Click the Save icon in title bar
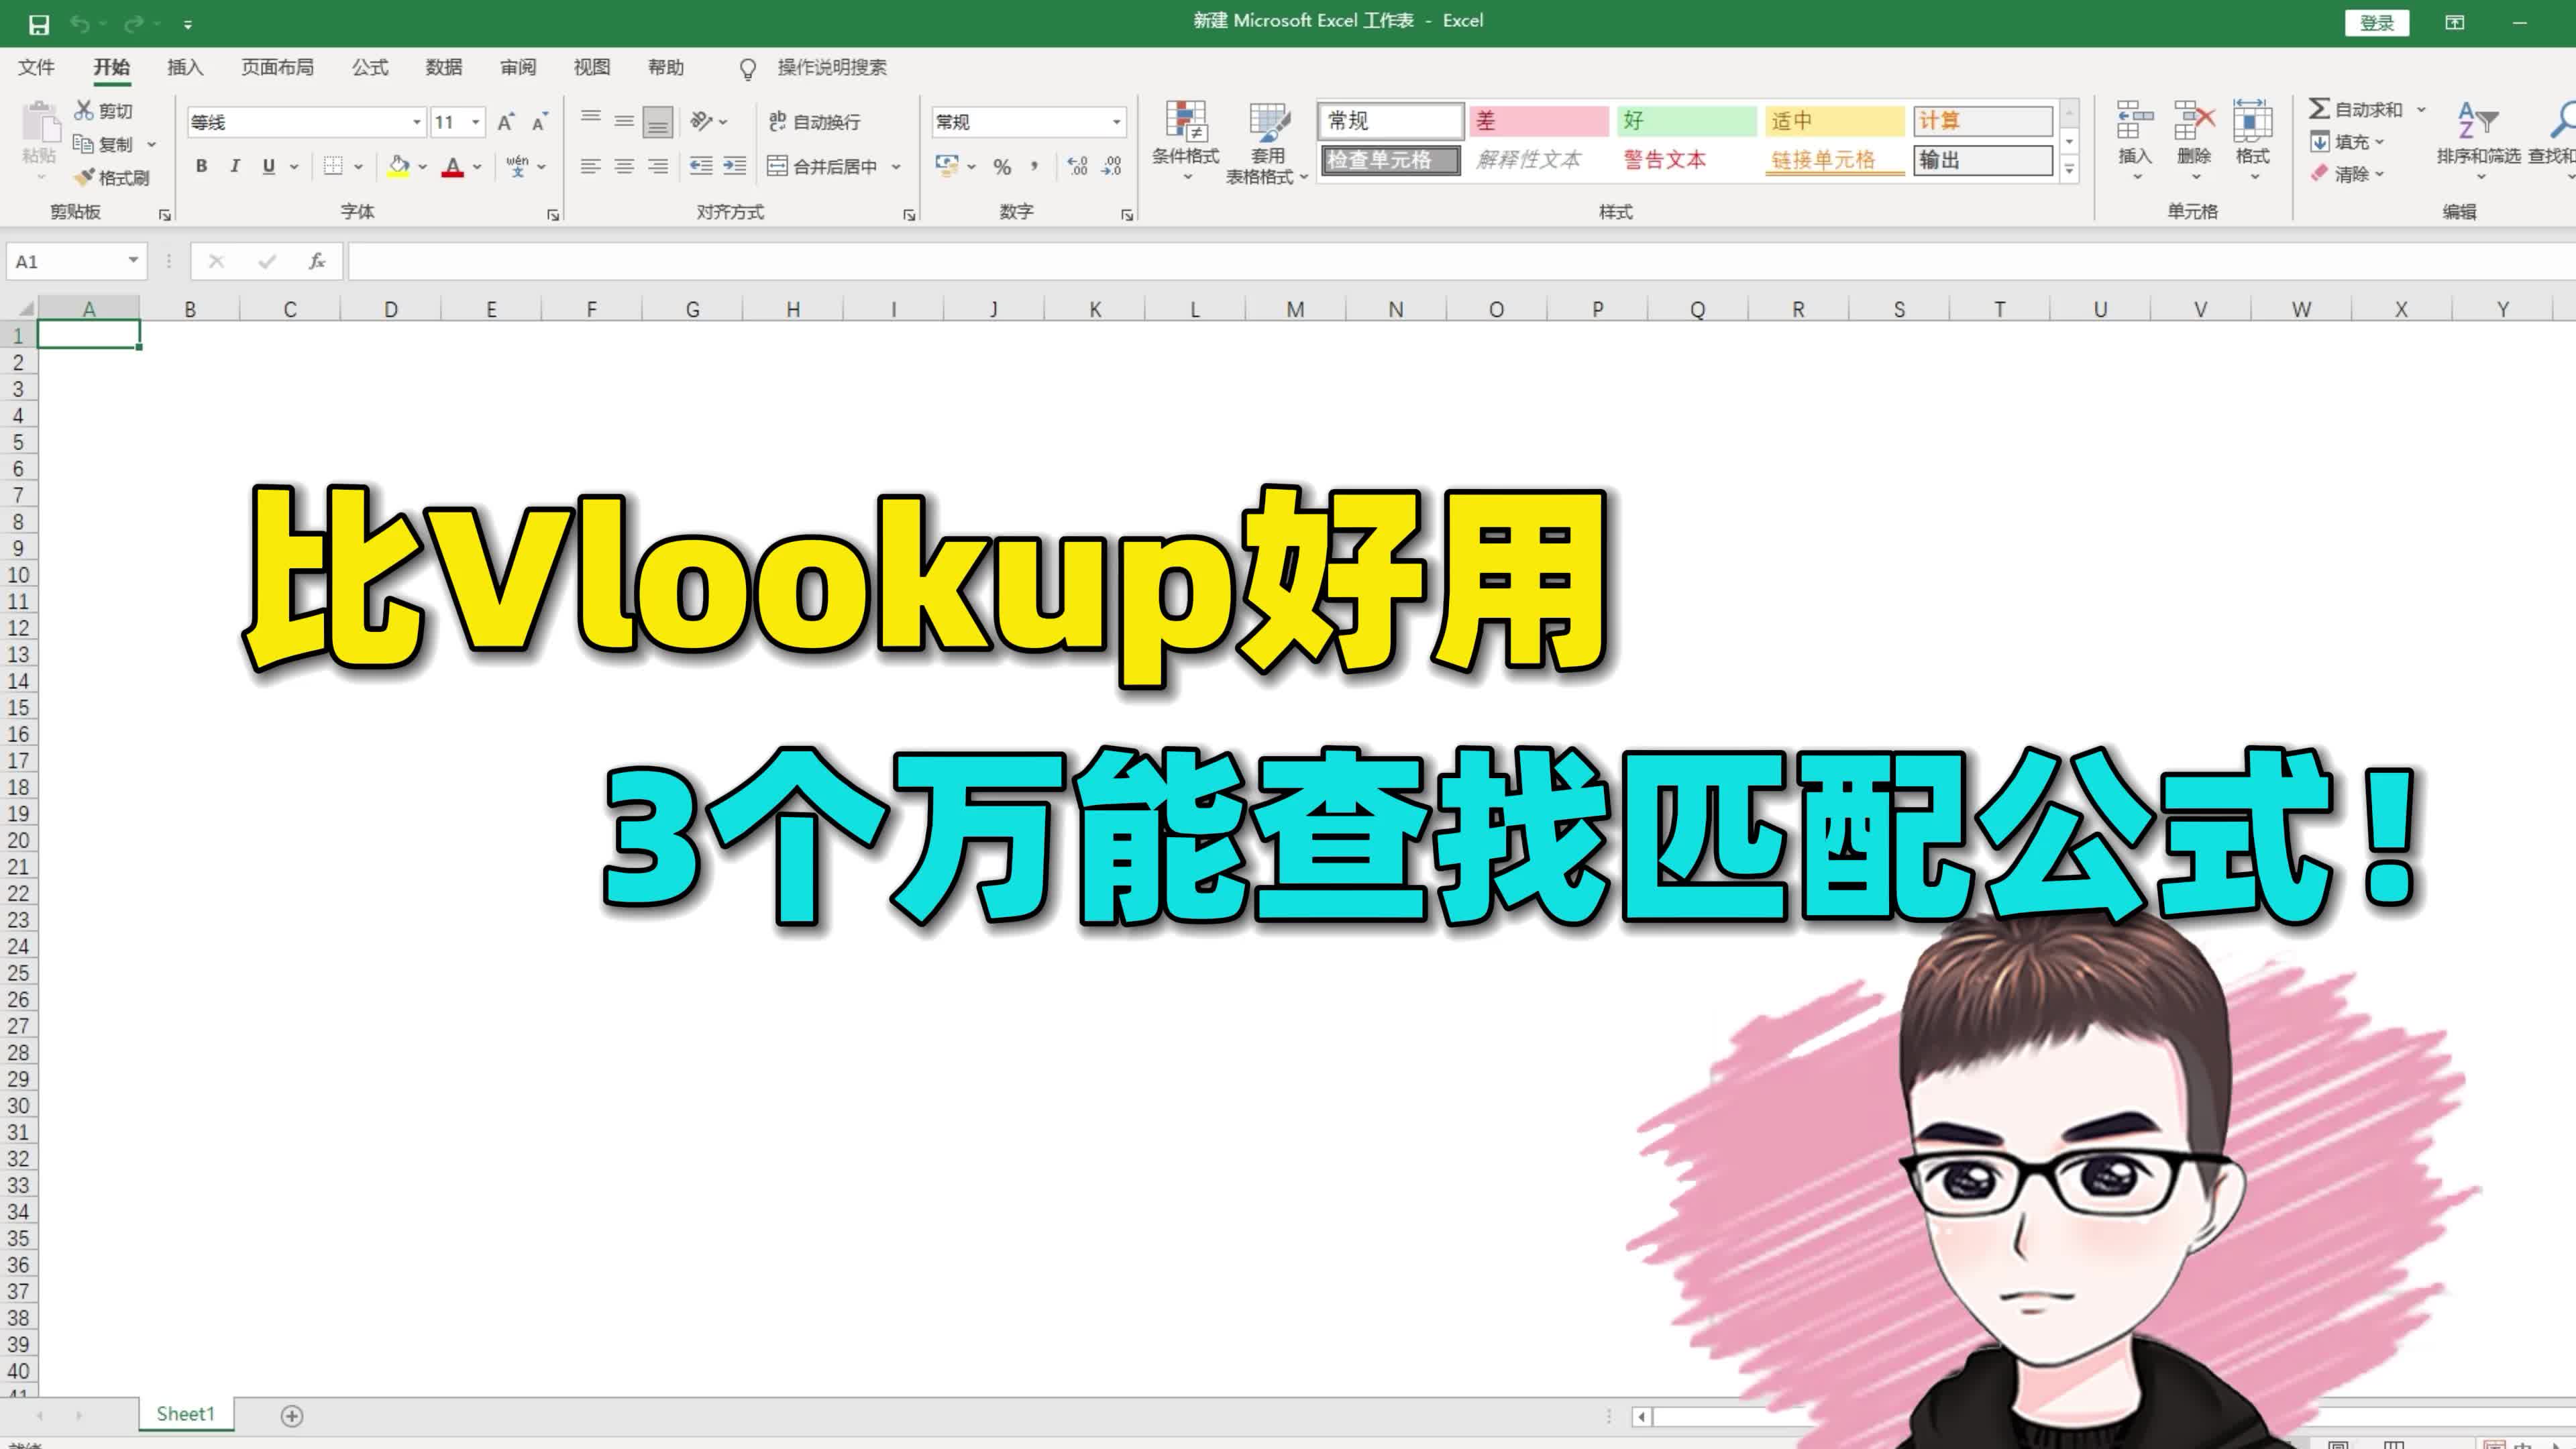The height and width of the screenshot is (1449, 2576). [39, 24]
